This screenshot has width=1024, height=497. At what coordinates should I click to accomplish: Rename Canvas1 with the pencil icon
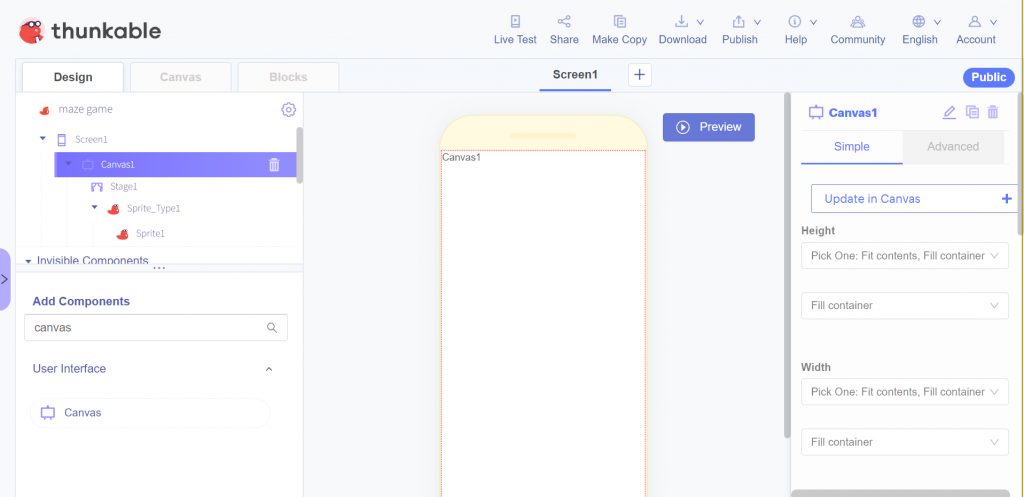point(949,112)
